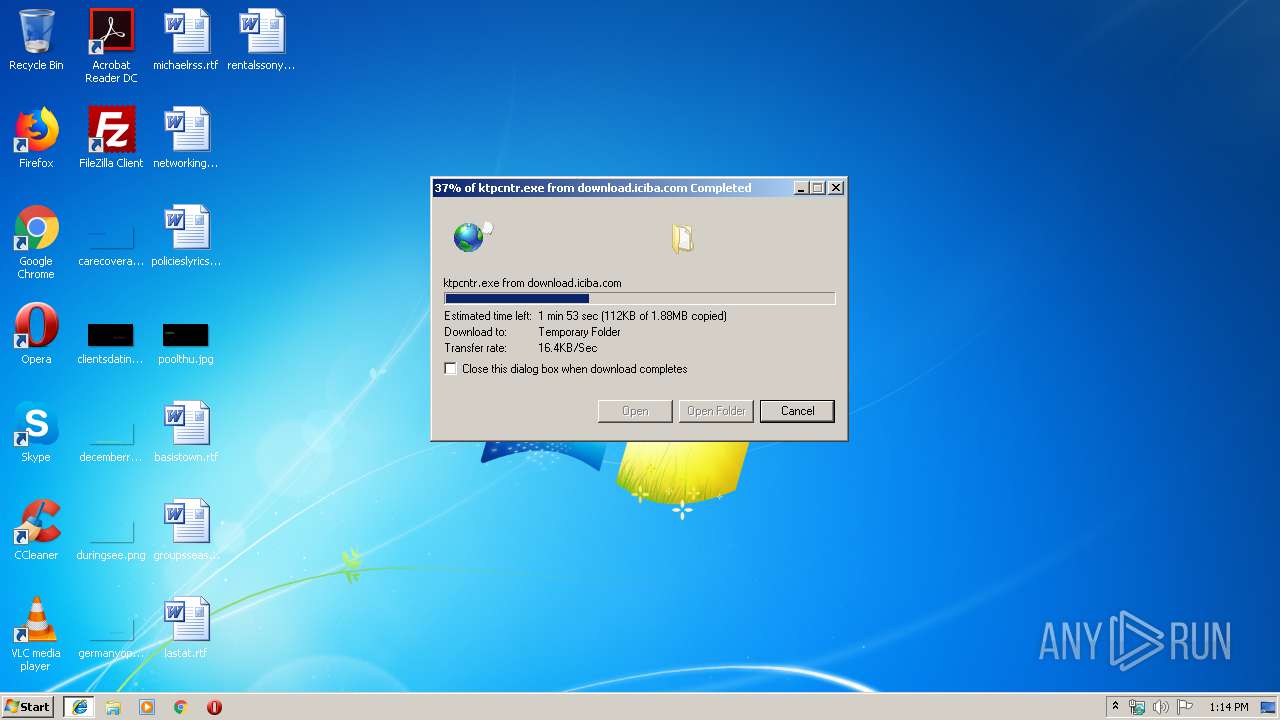Screen dimensions: 1280x720
Task: Click the network tray icon
Action: (1137, 707)
